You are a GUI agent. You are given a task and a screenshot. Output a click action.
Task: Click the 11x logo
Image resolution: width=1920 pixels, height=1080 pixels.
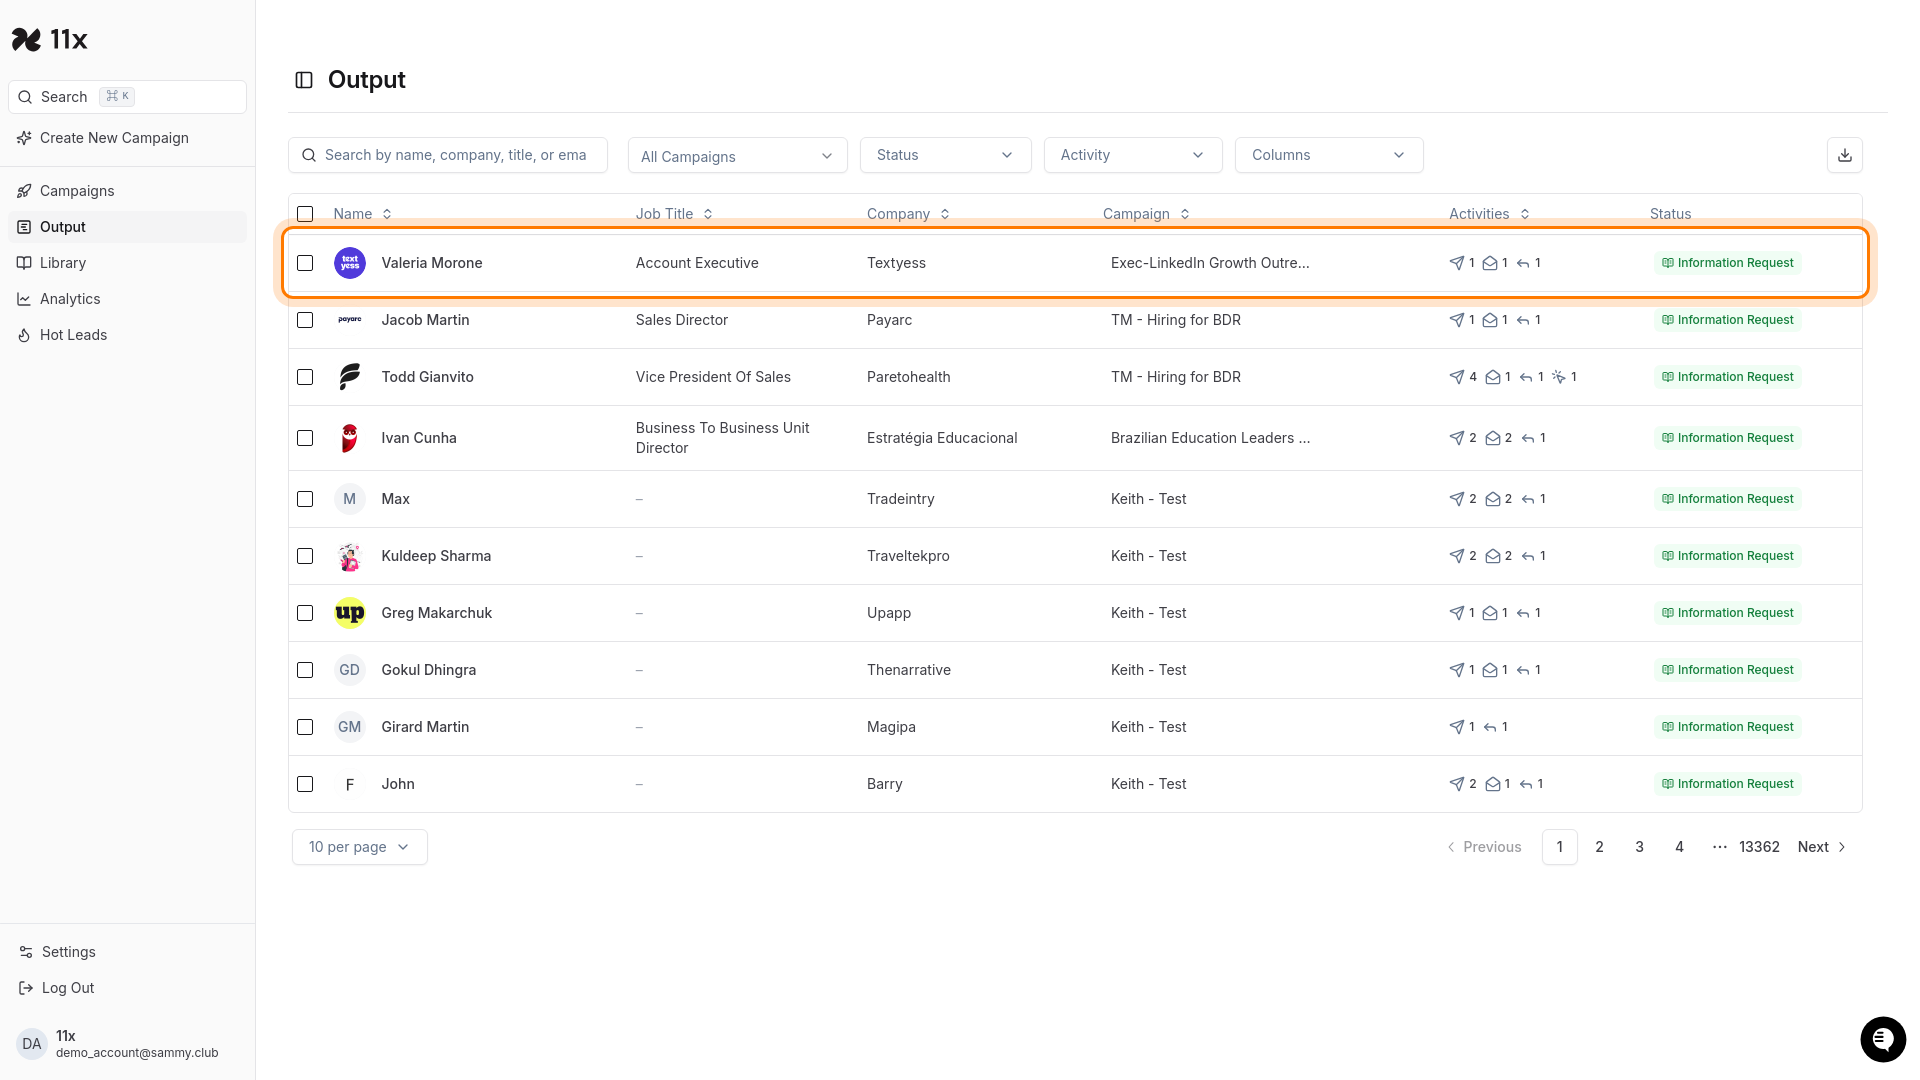point(49,39)
